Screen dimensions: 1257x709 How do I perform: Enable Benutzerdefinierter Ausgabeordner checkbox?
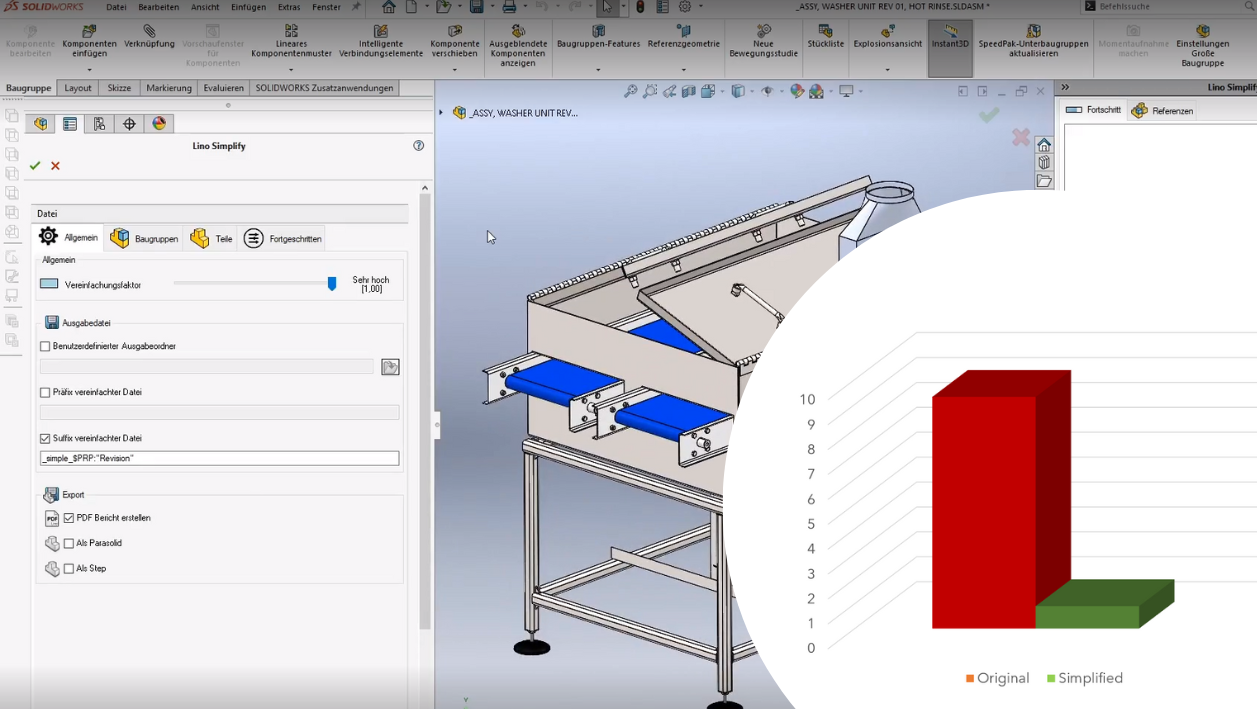pyautogui.click(x=45, y=346)
